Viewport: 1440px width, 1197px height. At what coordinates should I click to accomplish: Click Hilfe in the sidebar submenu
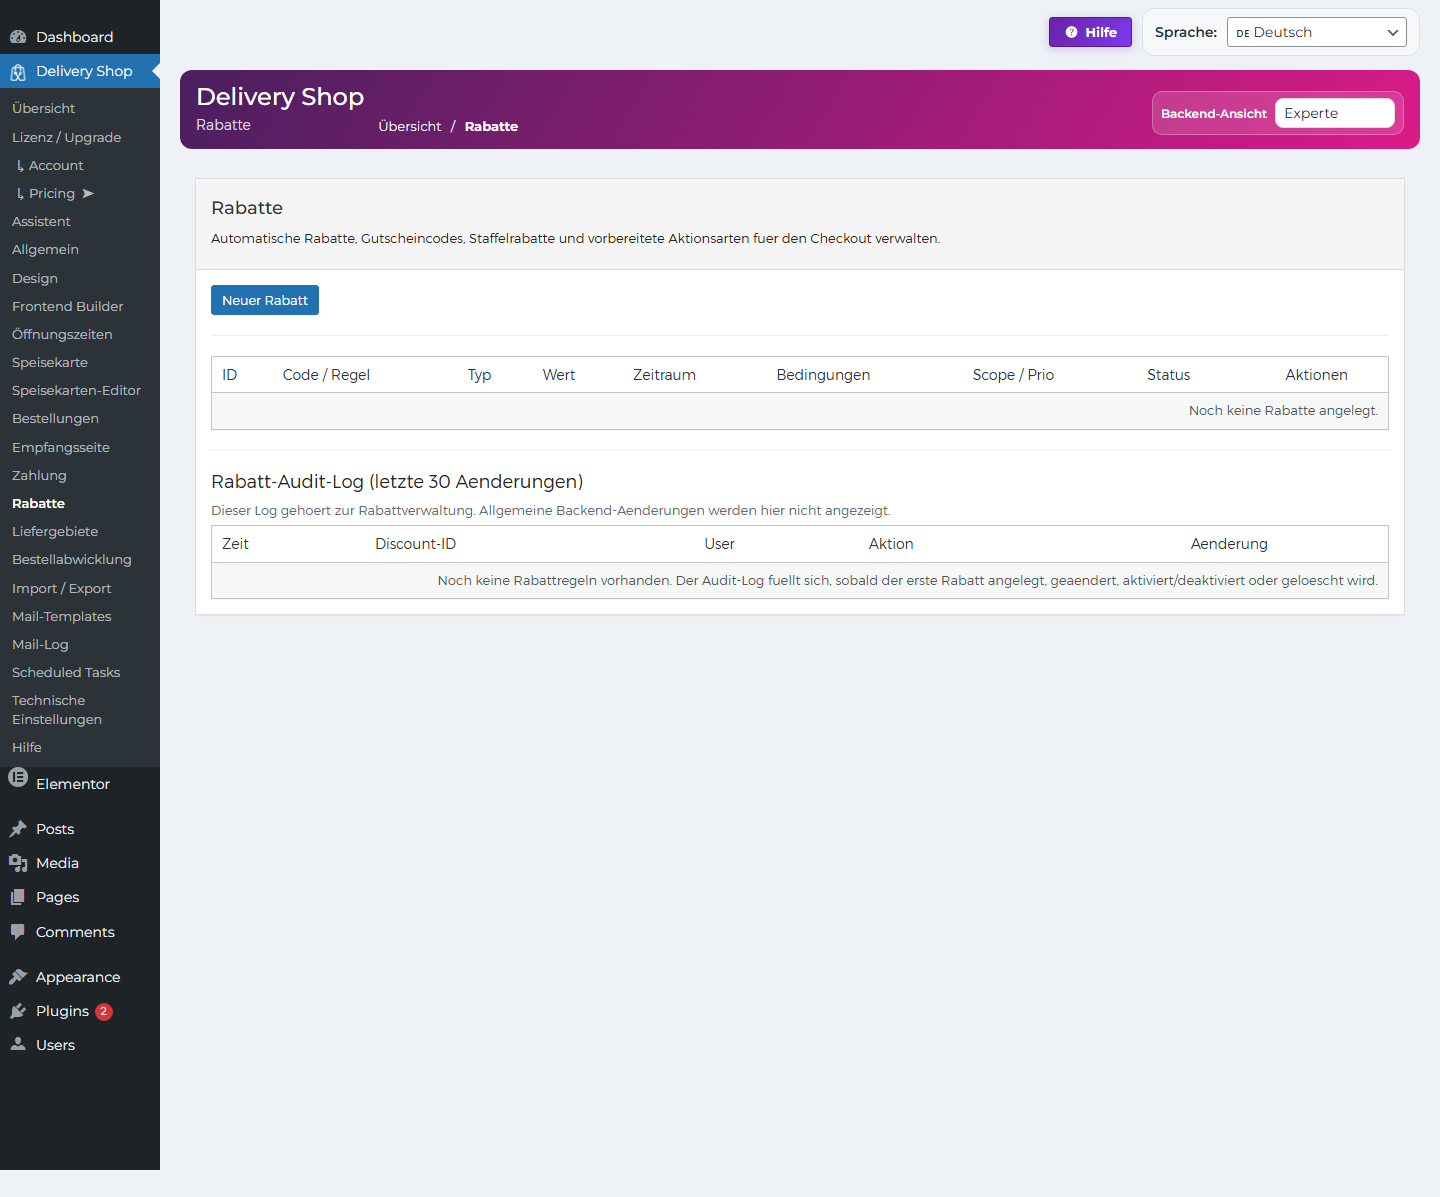[27, 747]
